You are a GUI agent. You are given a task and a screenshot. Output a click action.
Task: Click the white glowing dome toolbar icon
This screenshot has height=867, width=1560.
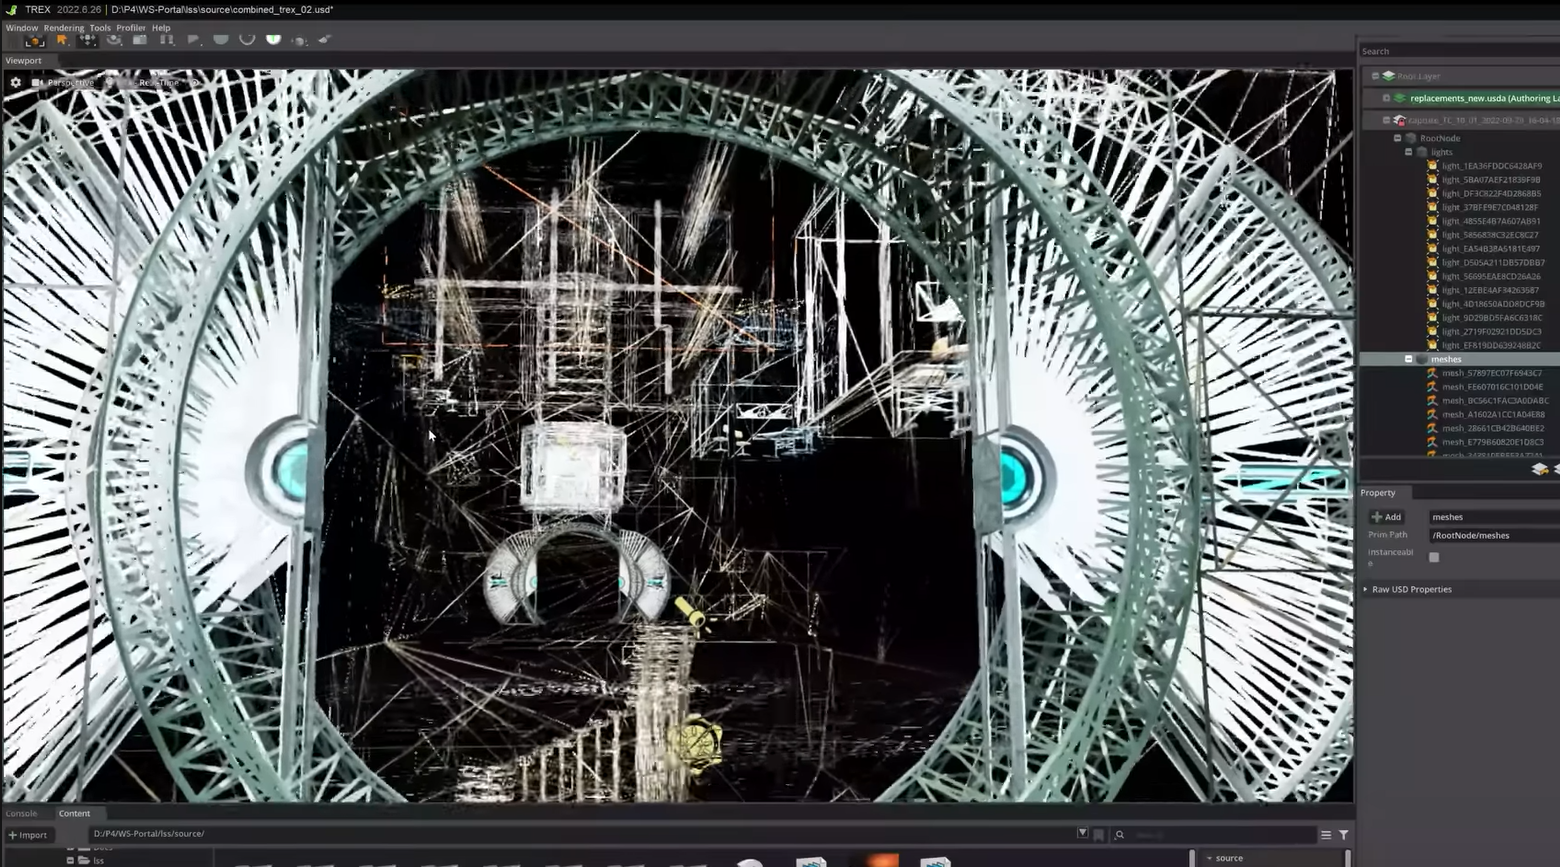coord(273,40)
